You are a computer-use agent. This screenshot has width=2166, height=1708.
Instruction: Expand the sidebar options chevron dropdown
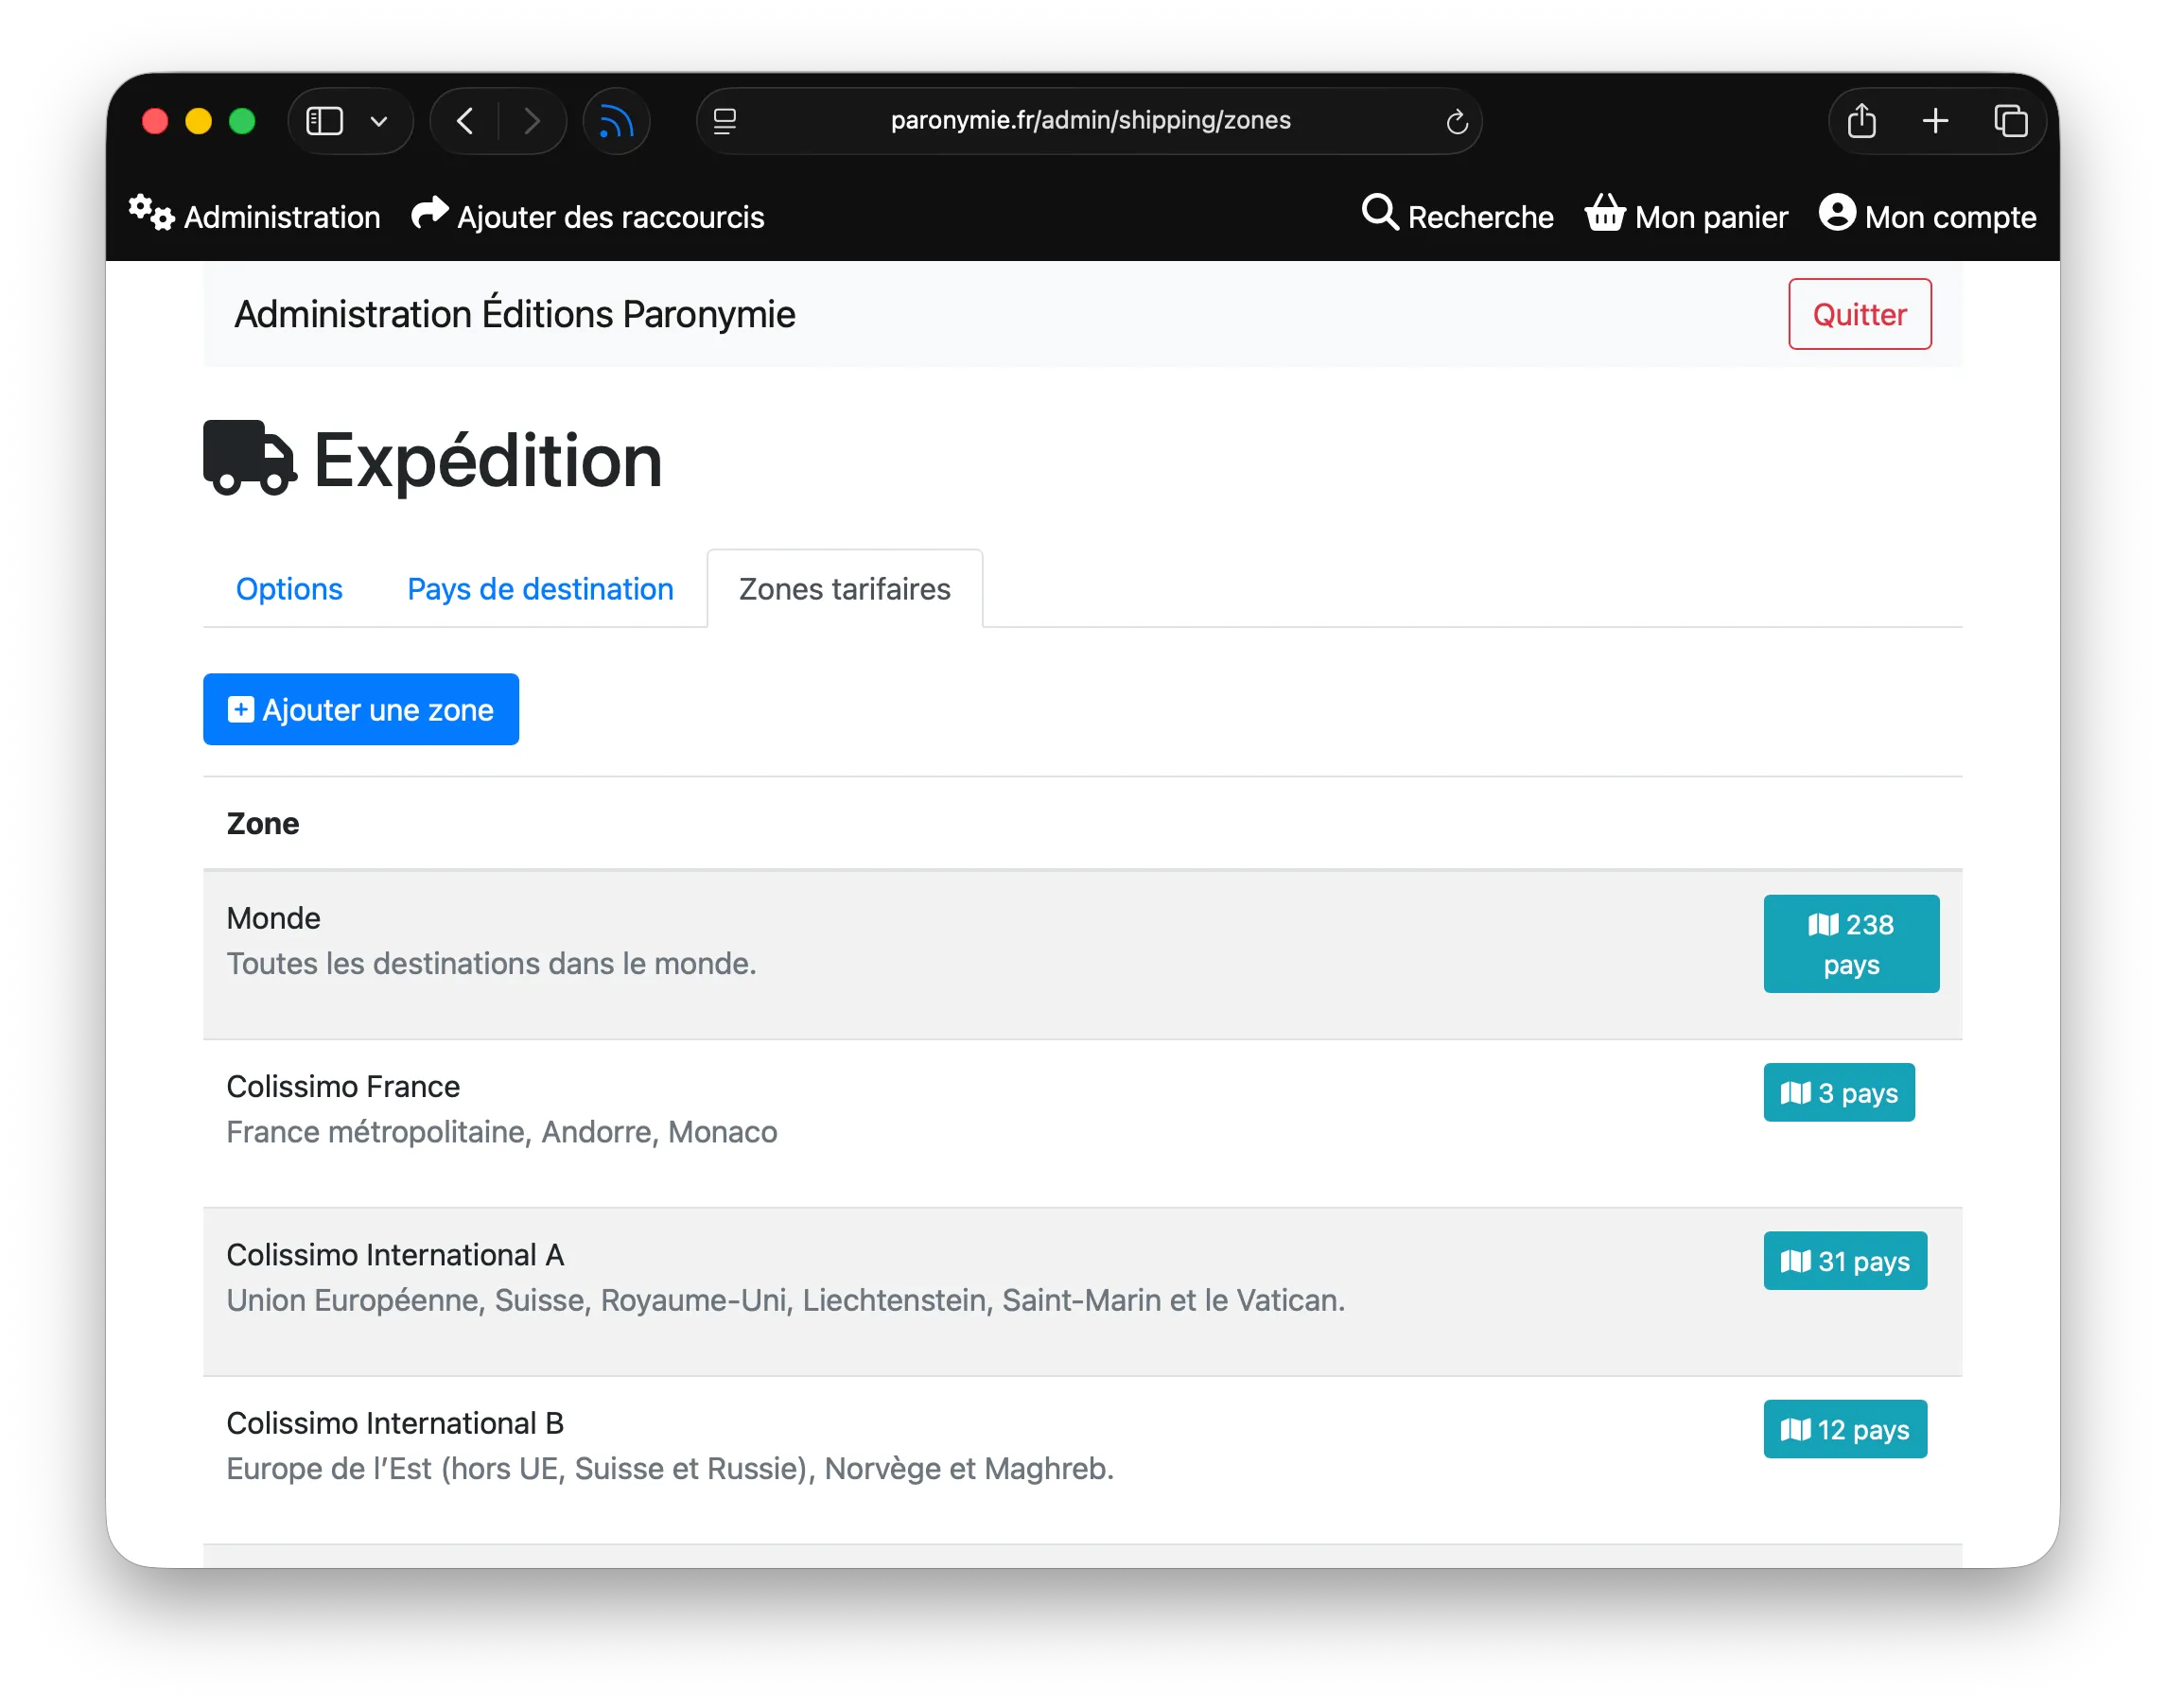point(379,121)
